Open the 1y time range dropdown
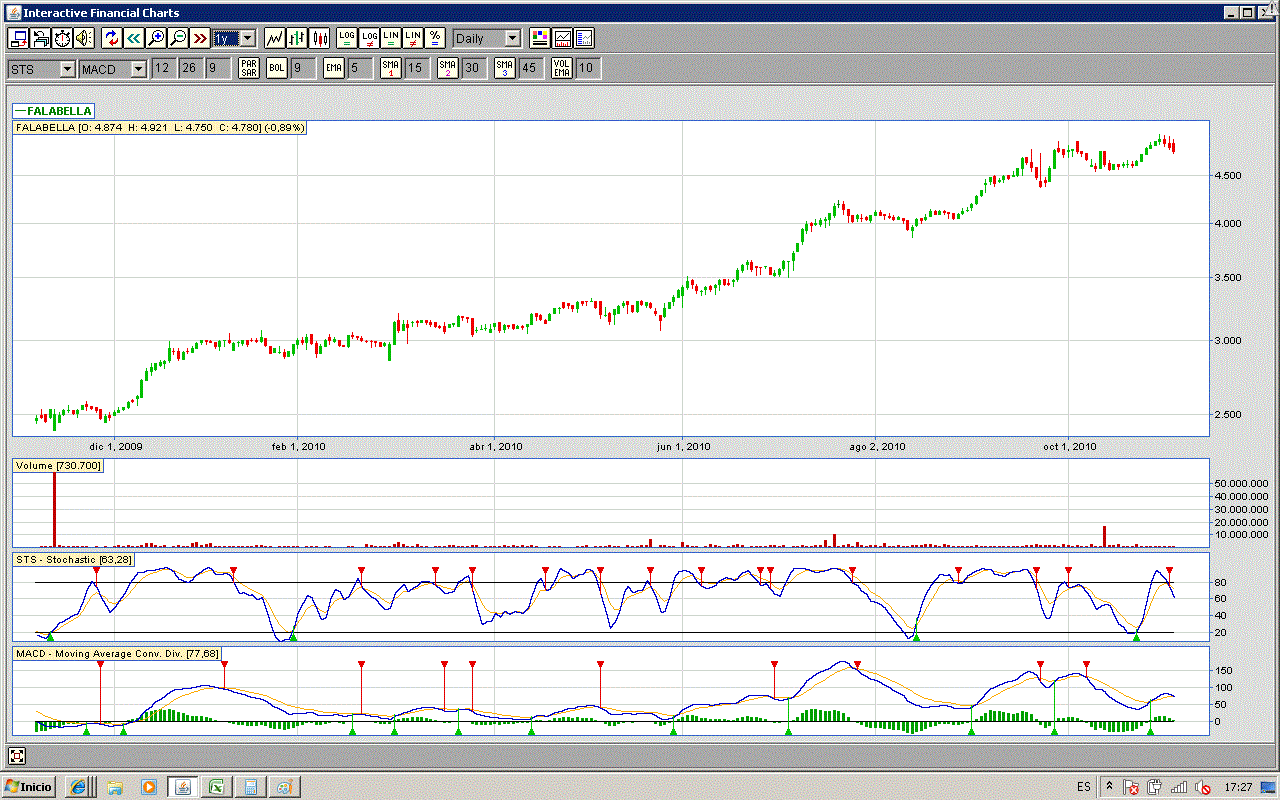 tap(247, 38)
